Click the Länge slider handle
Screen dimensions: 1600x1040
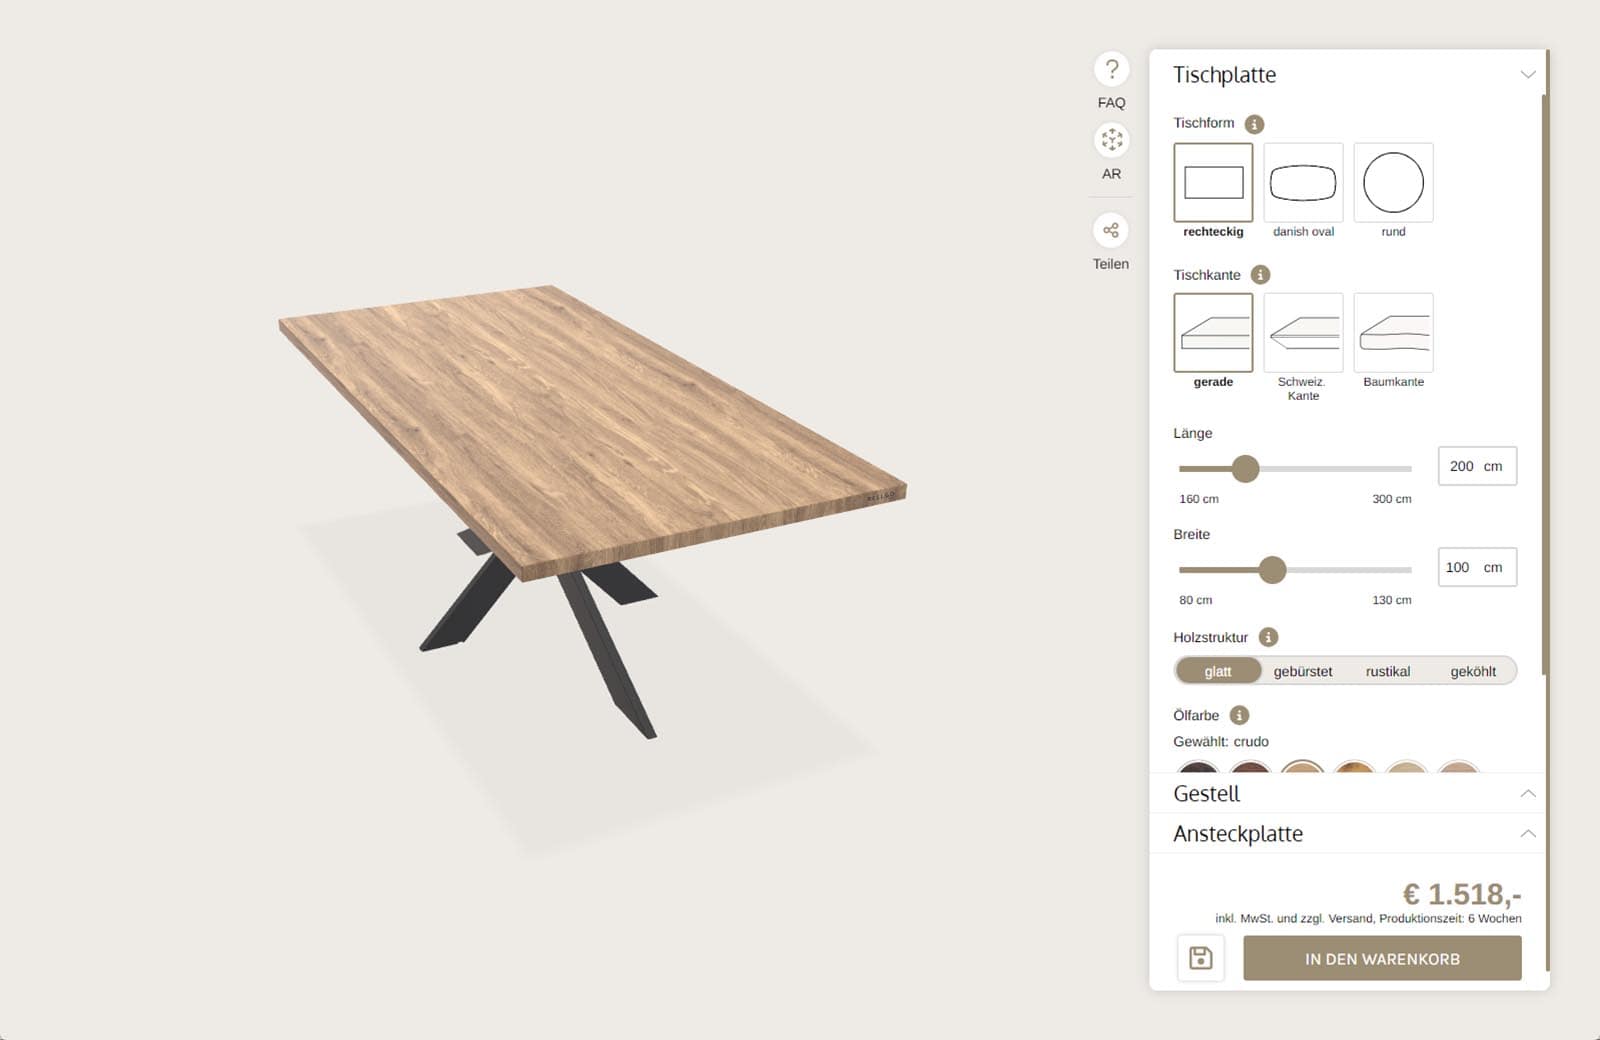[x=1245, y=468]
